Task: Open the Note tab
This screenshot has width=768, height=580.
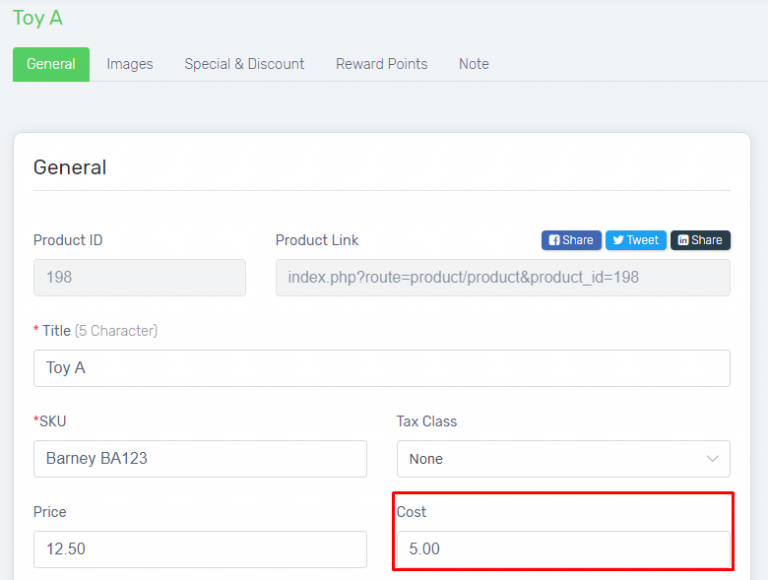Action: [x=474, y=64]
